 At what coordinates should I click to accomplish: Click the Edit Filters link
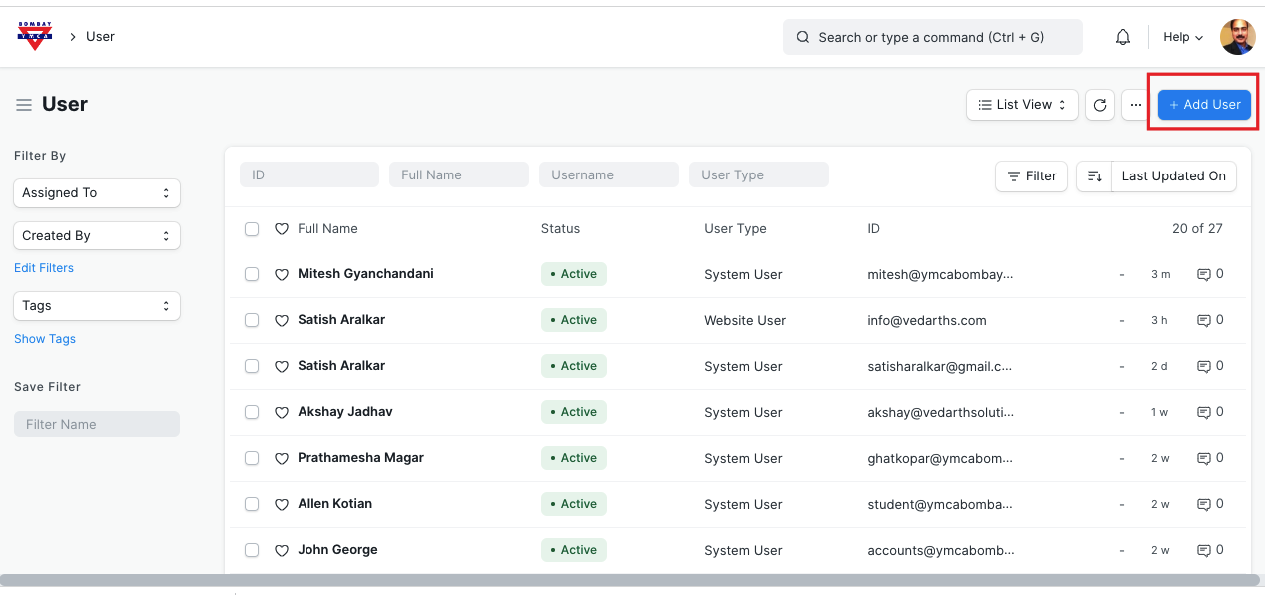pyautogui.click(x=44, y=268)
